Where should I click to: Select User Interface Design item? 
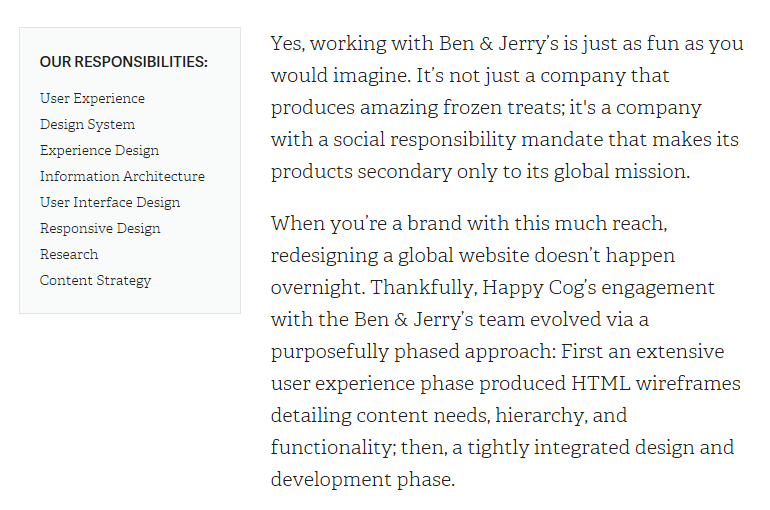[110, 203]
